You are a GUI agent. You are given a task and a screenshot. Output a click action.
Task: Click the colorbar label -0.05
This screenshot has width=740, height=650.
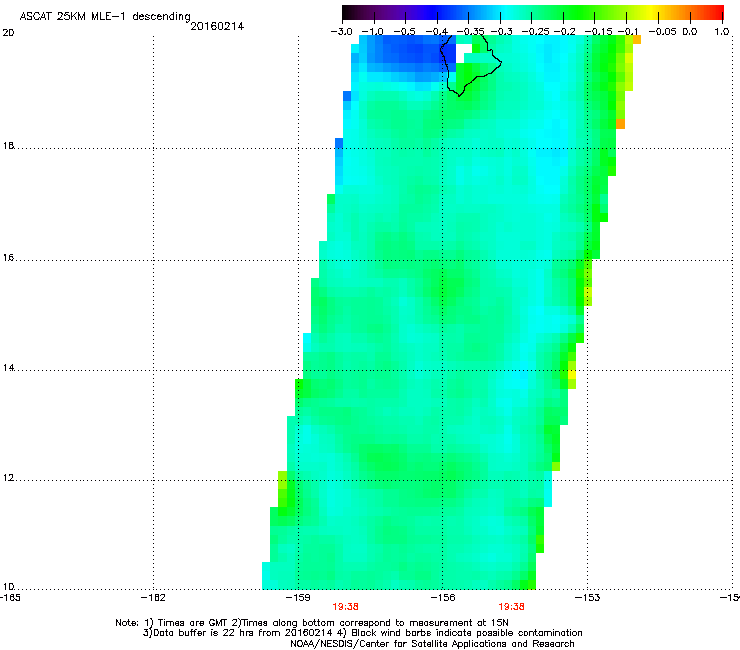(662, 32)
